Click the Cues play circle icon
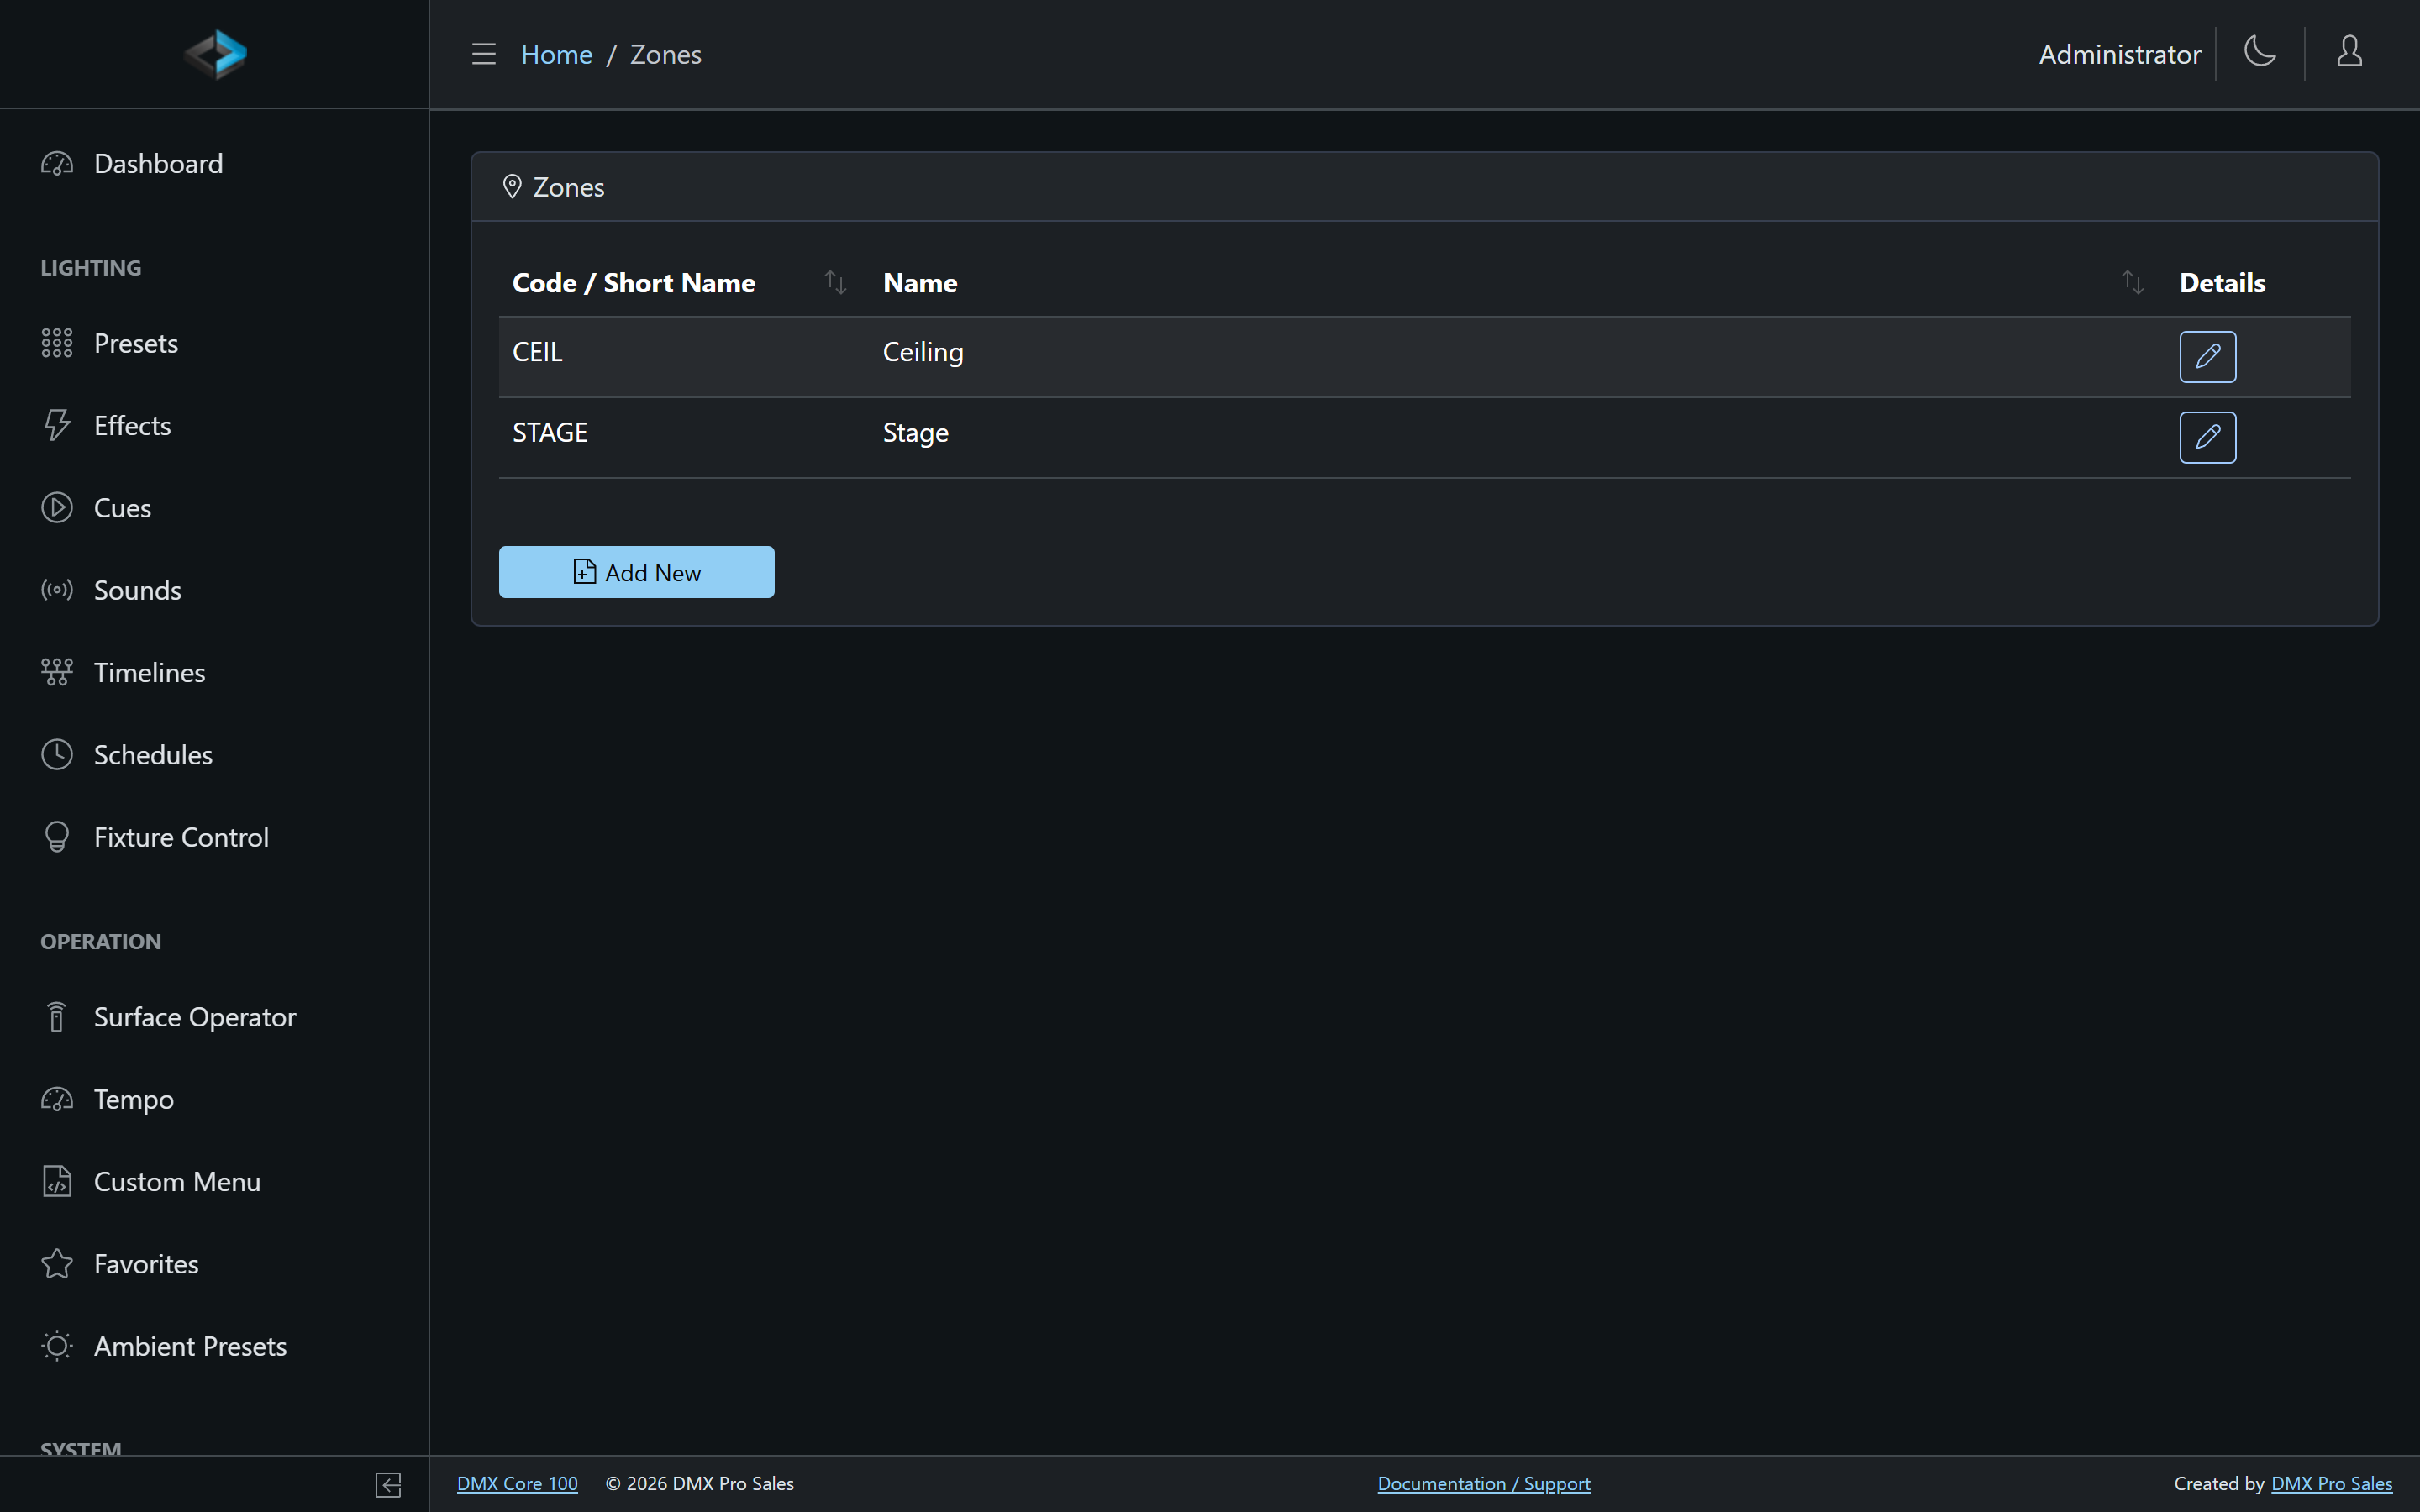2420x1512 pixels. point(57,507)
